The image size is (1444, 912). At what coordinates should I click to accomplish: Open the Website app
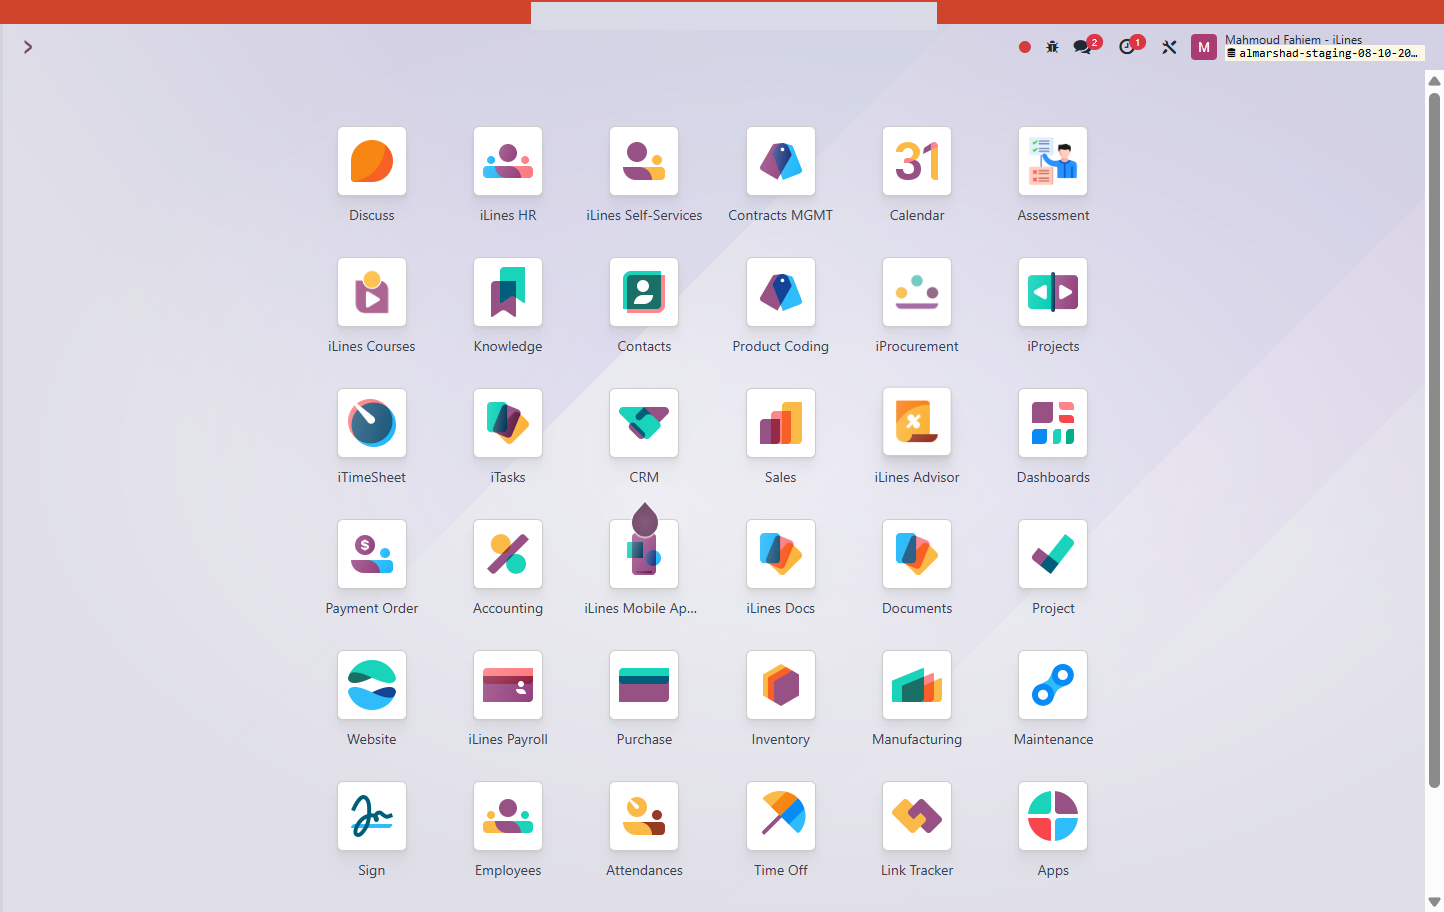(x=372, y=685)
